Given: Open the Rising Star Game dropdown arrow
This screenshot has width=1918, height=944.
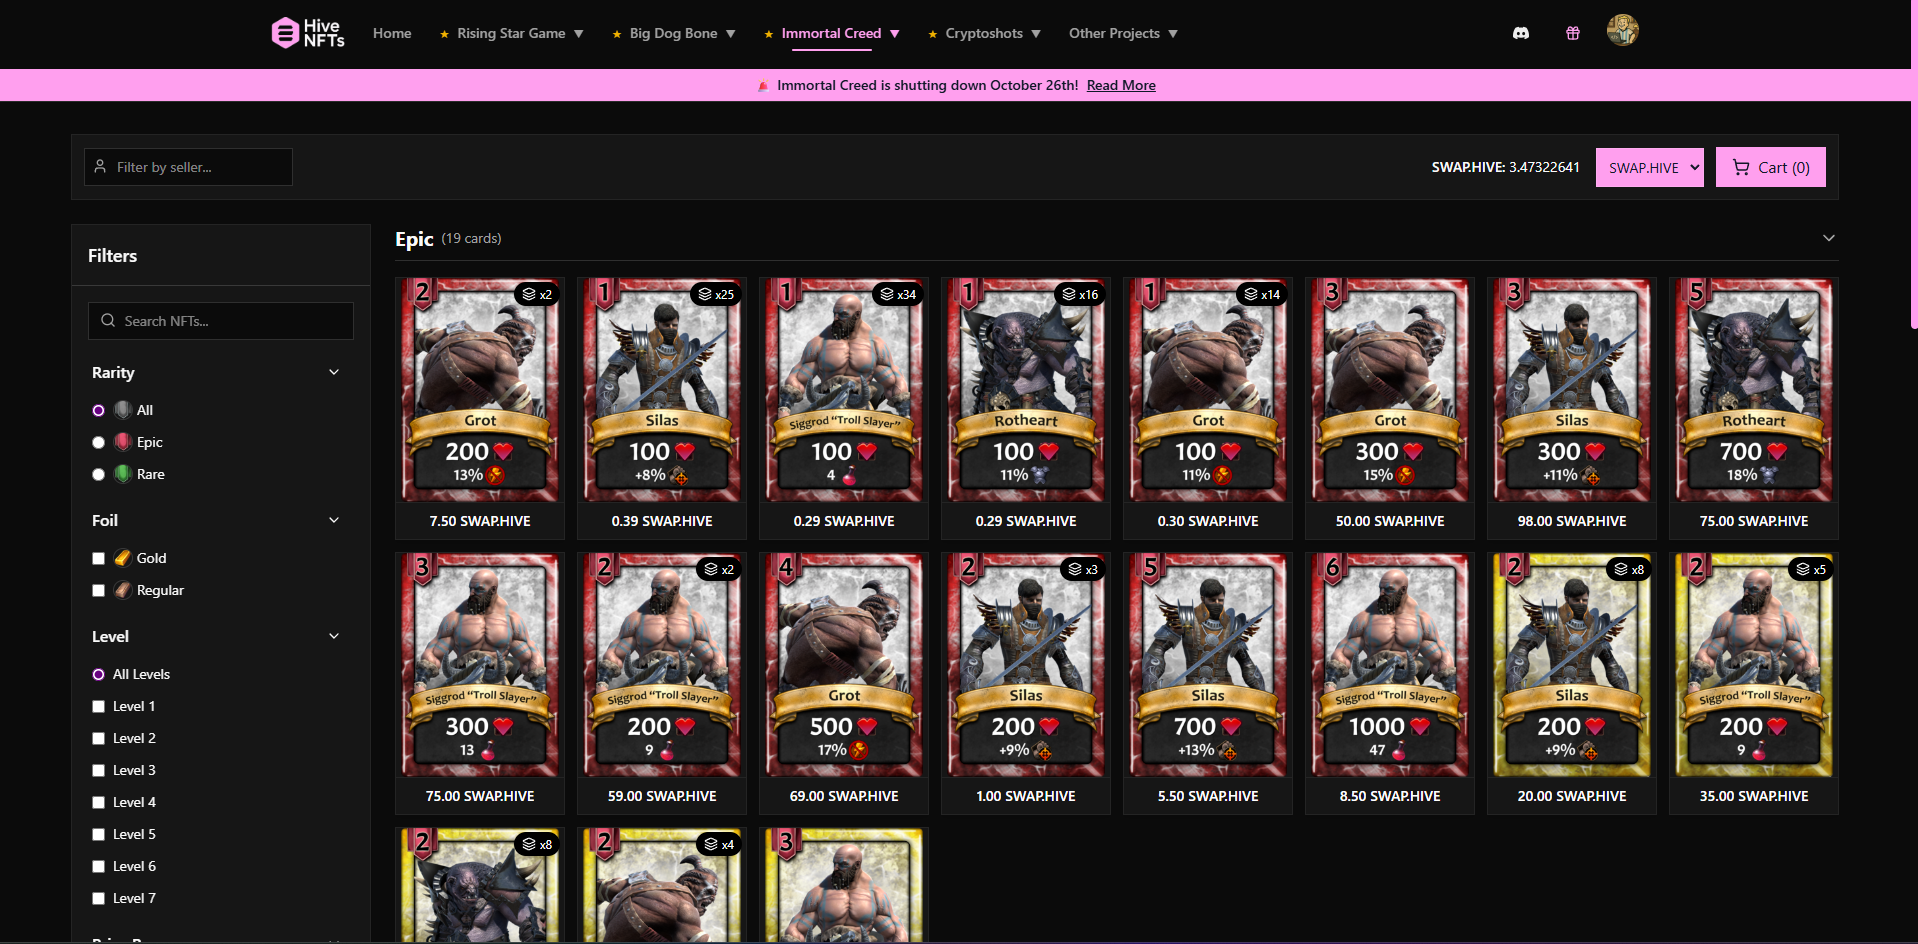Looking at the screenshot, I should [578, 34].
